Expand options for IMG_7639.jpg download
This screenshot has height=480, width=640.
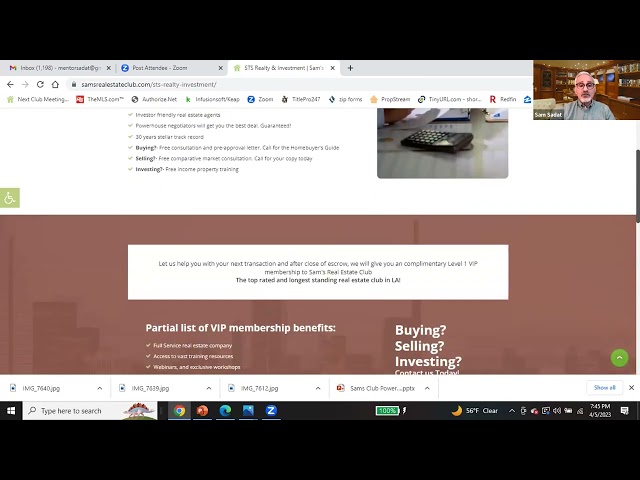coord(209,388)
